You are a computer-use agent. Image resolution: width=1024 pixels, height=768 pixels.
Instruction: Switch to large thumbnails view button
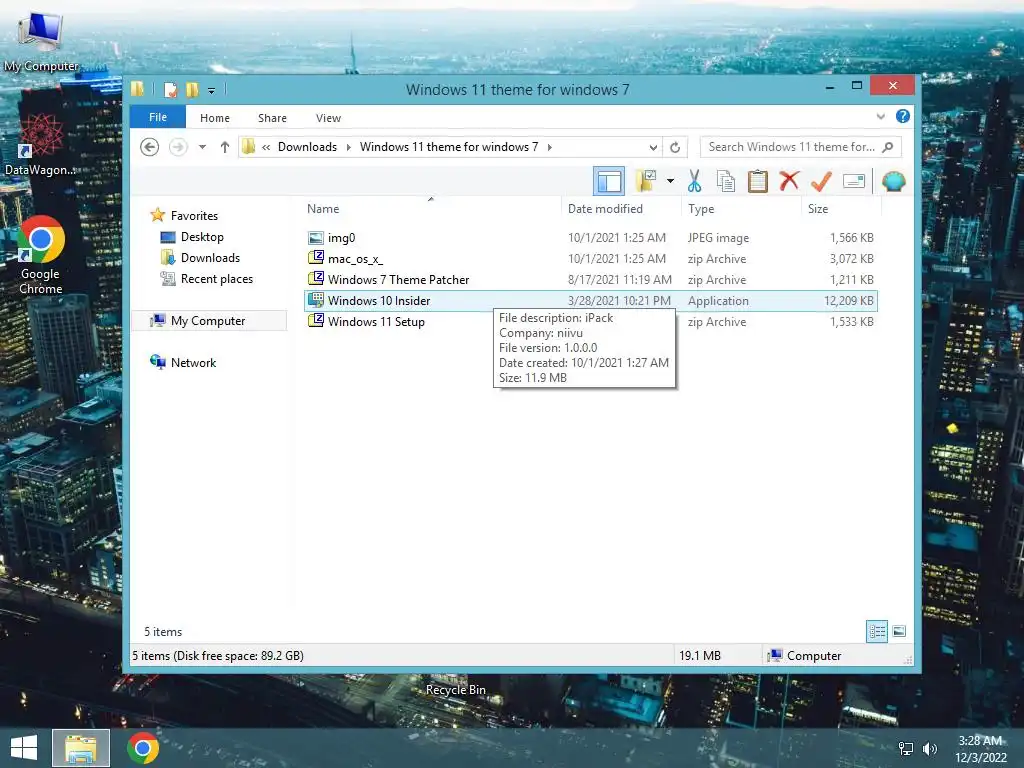coord(899,631)
